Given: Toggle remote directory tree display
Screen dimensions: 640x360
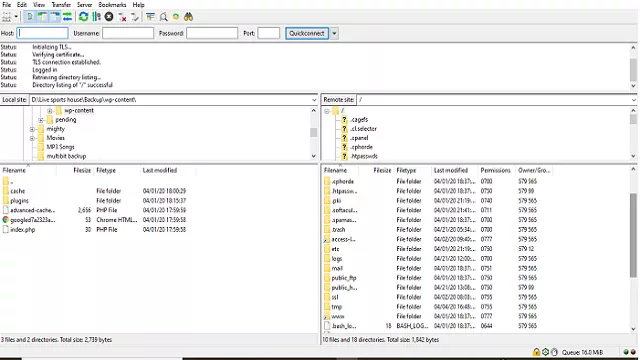Looking at the screenshot, I should 55,17.
